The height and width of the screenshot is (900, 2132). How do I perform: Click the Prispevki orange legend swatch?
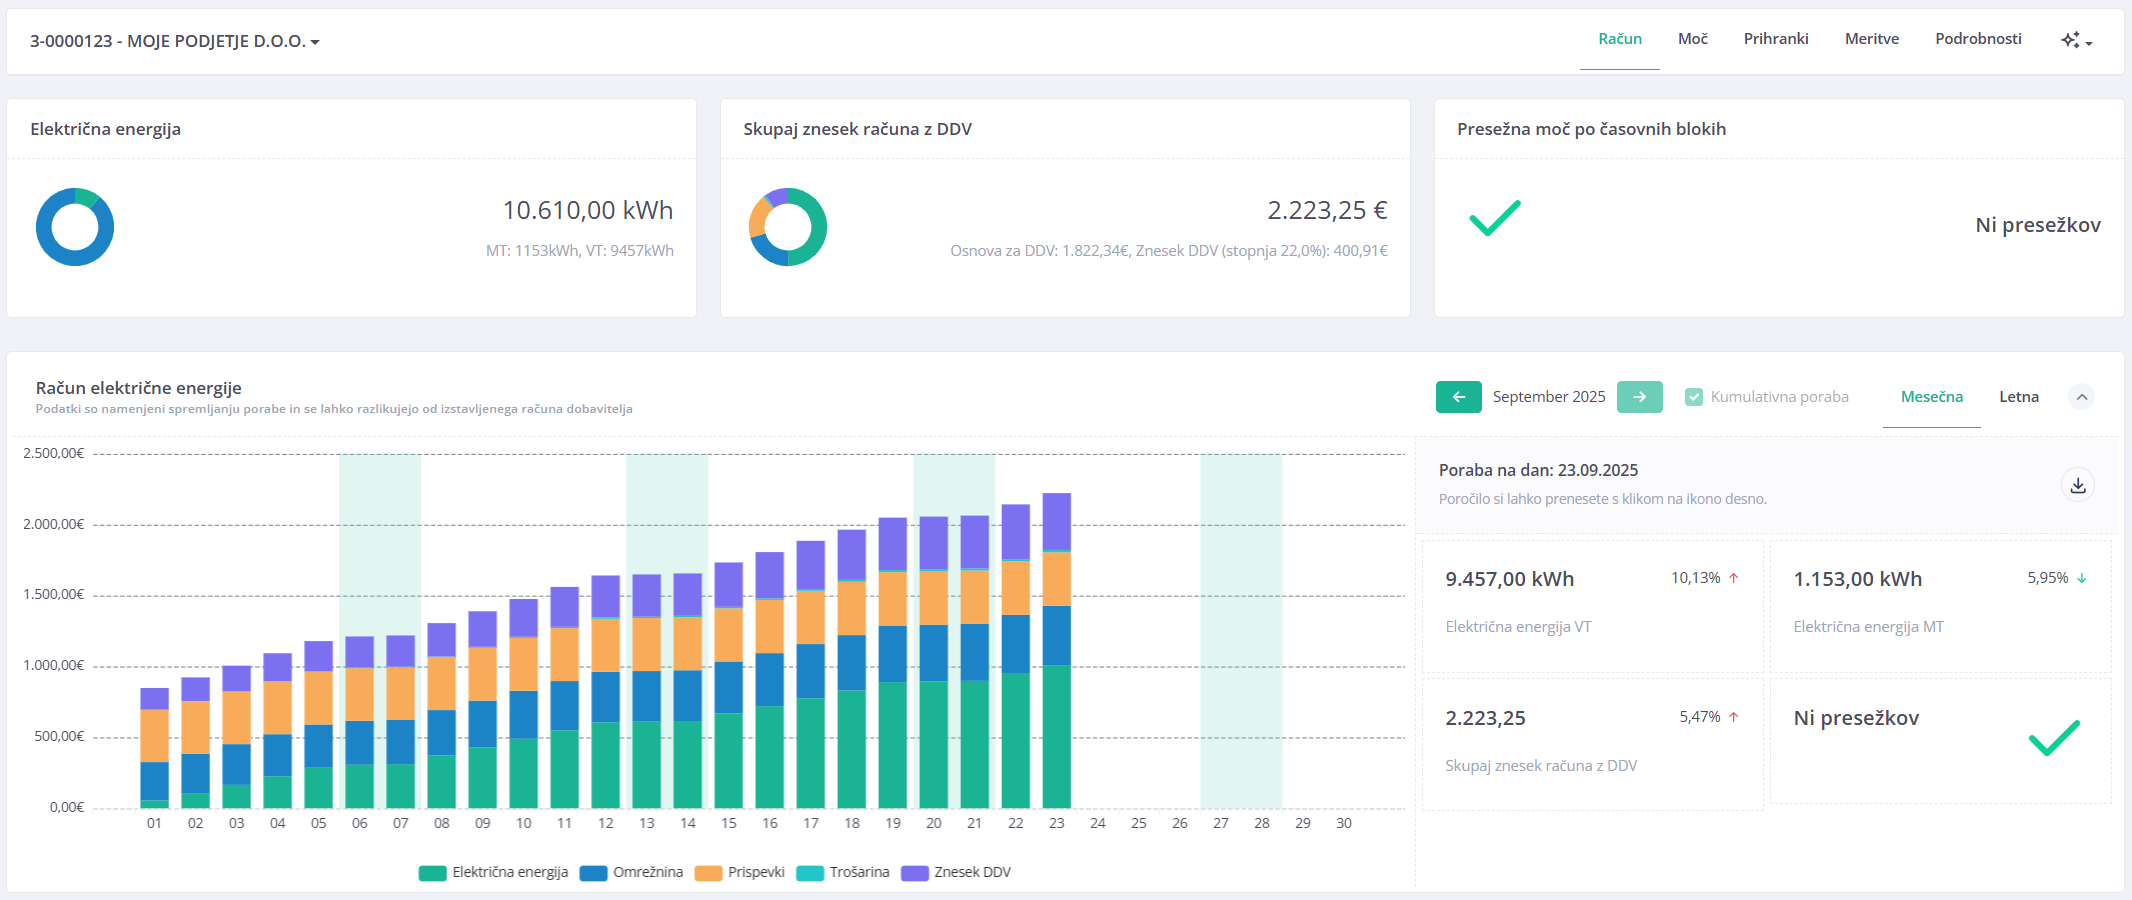[708, 873]
